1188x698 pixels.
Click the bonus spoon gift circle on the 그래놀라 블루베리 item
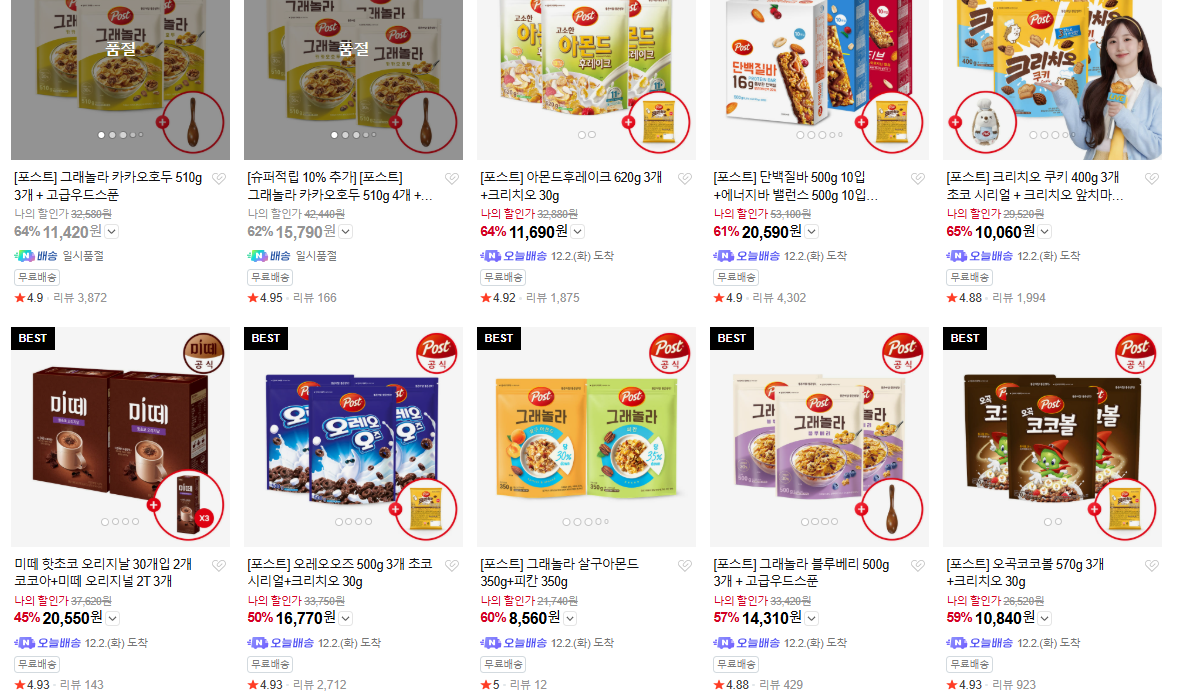[892, 509]
